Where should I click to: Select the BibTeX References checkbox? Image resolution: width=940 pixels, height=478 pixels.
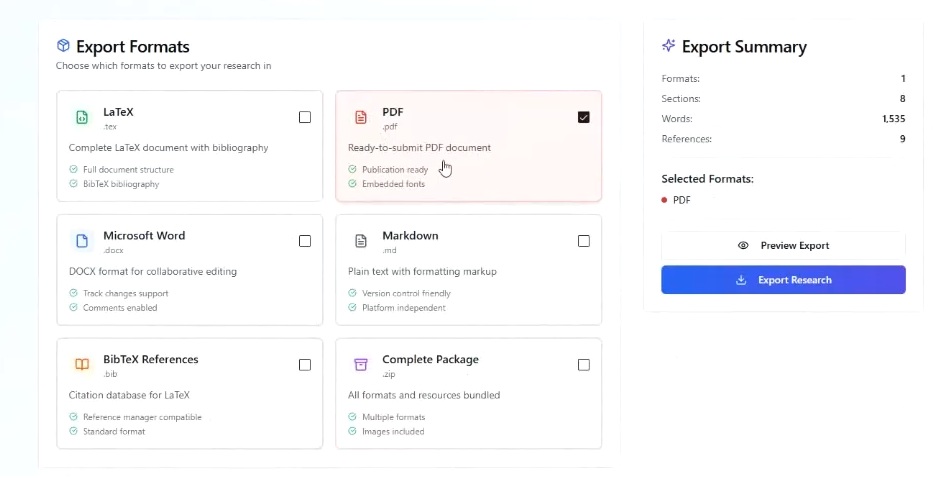point(305,365)
